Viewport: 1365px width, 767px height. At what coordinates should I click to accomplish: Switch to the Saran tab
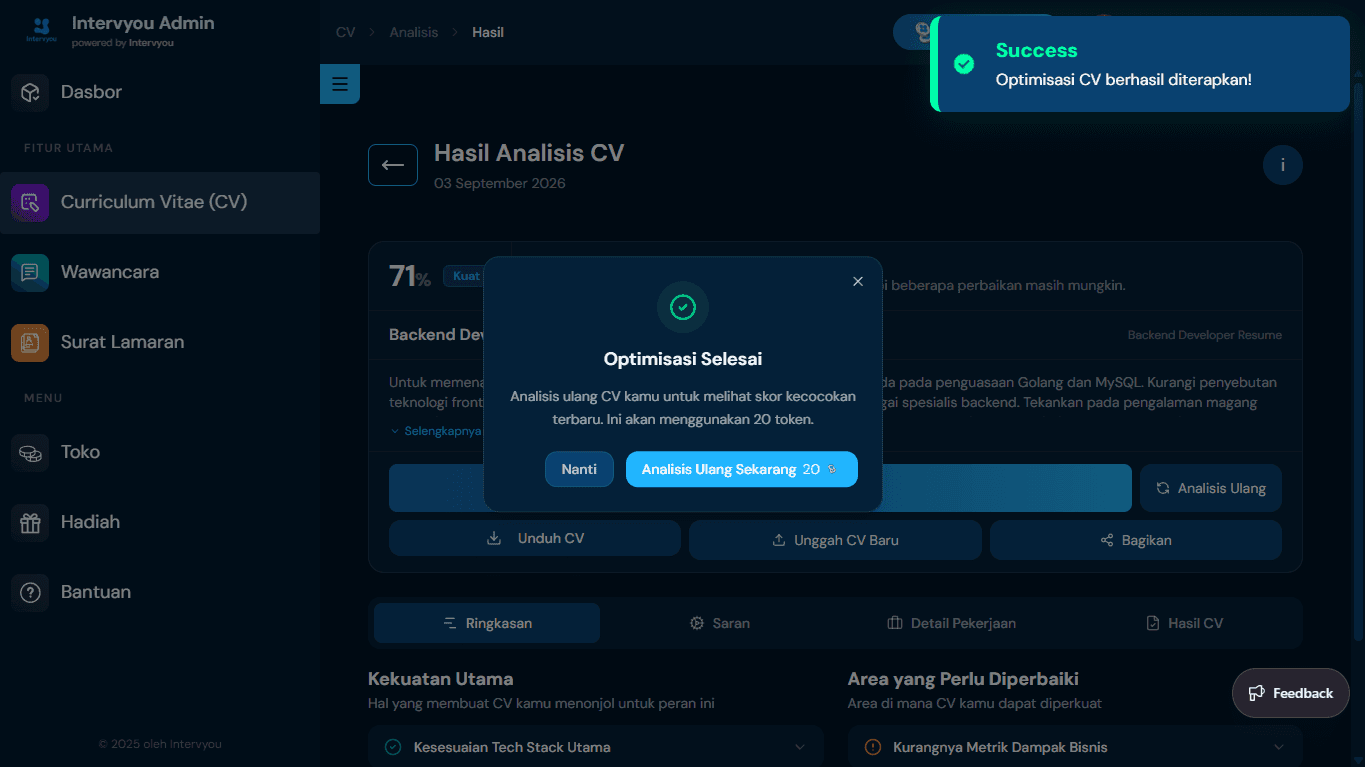click(720, 623)
